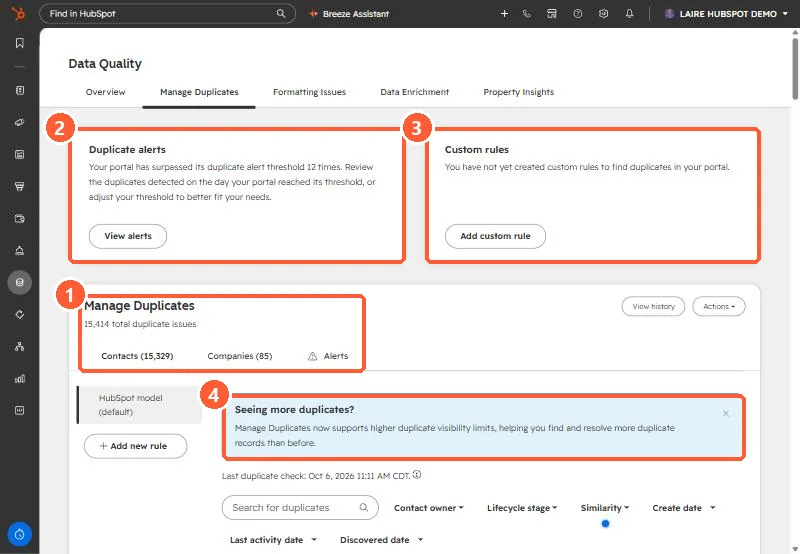Open the Data Management database sidebar icon
Image resolution: width=800 pixels, height=554 pixels.
click(19, 282)
